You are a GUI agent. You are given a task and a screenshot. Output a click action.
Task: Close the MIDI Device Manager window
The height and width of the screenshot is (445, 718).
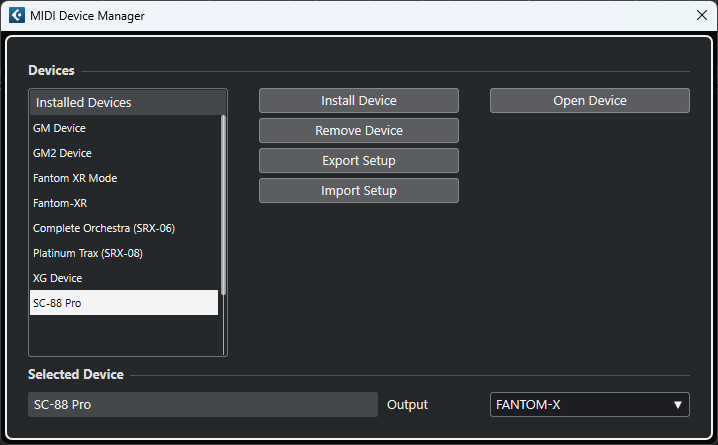click(702, 15)
